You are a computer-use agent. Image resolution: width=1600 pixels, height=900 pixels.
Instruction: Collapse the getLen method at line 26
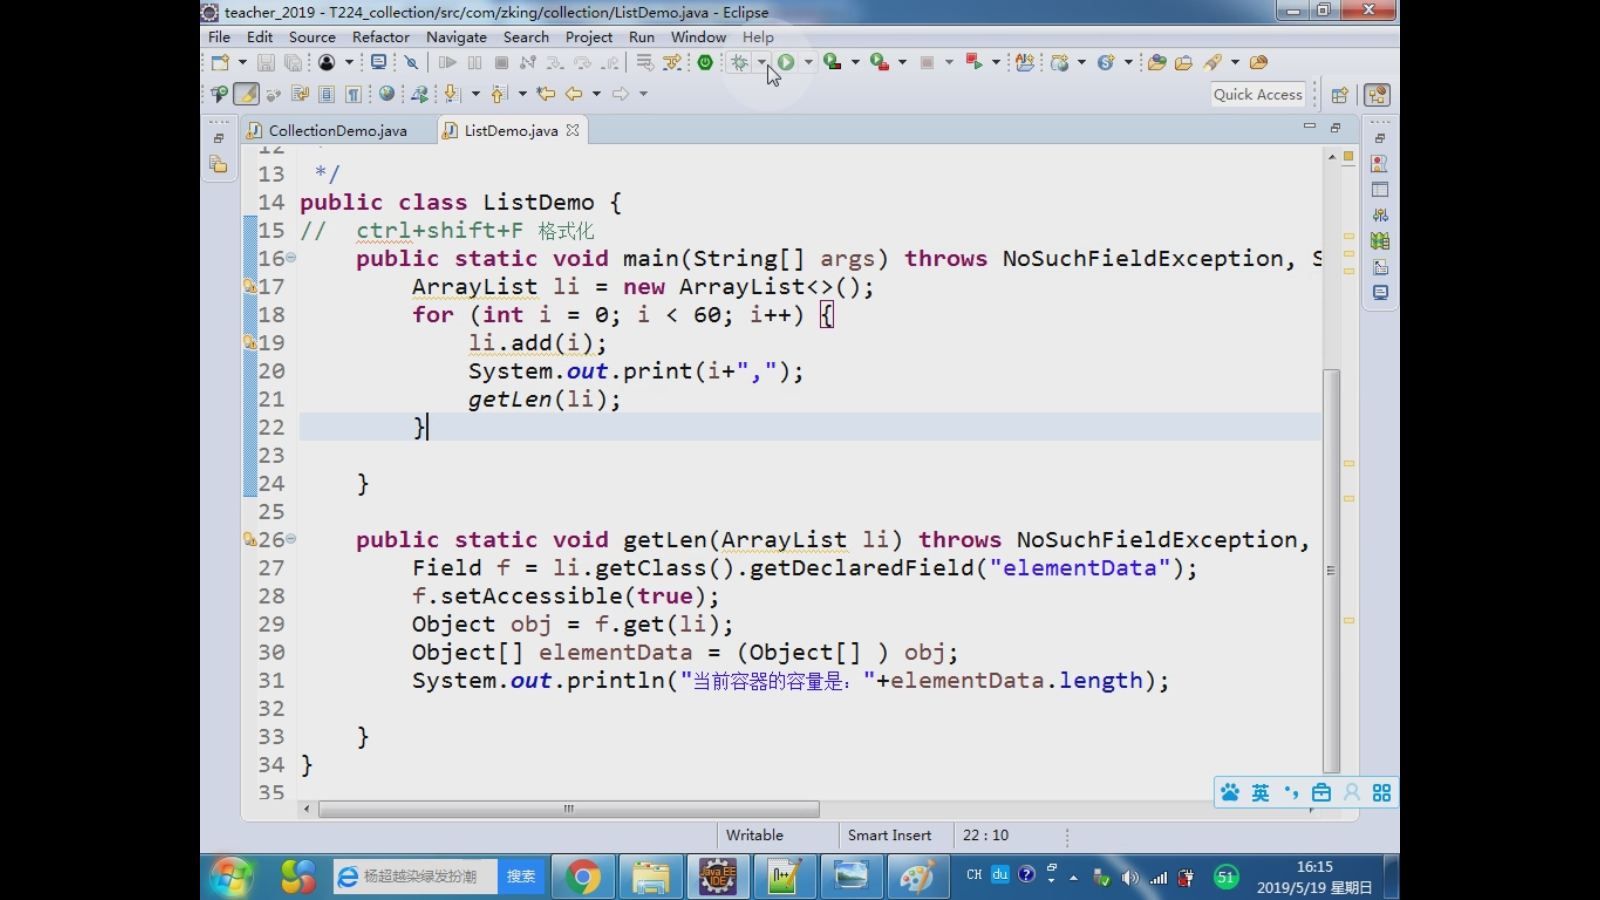pyautogui.click(x=291, y=539)
